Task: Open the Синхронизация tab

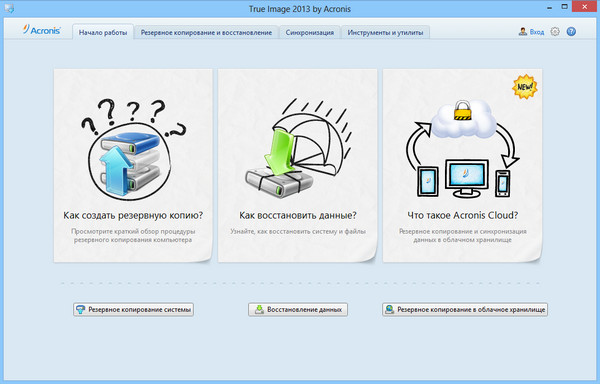Action: 310,33
